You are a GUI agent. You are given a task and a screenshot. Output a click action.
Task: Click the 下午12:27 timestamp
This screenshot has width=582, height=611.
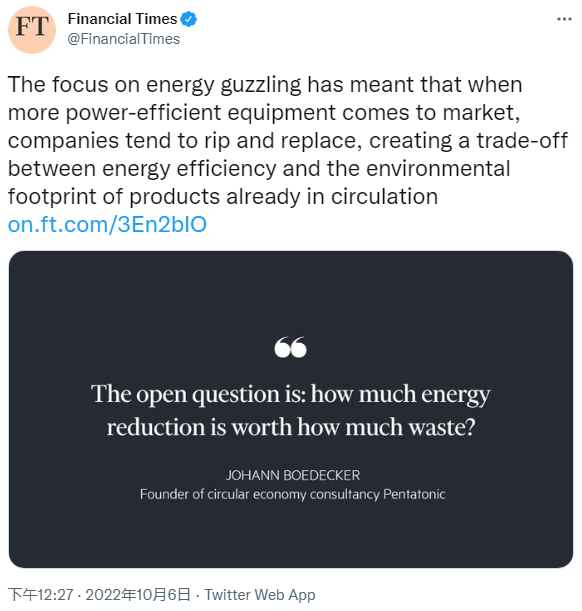point(41,595)
